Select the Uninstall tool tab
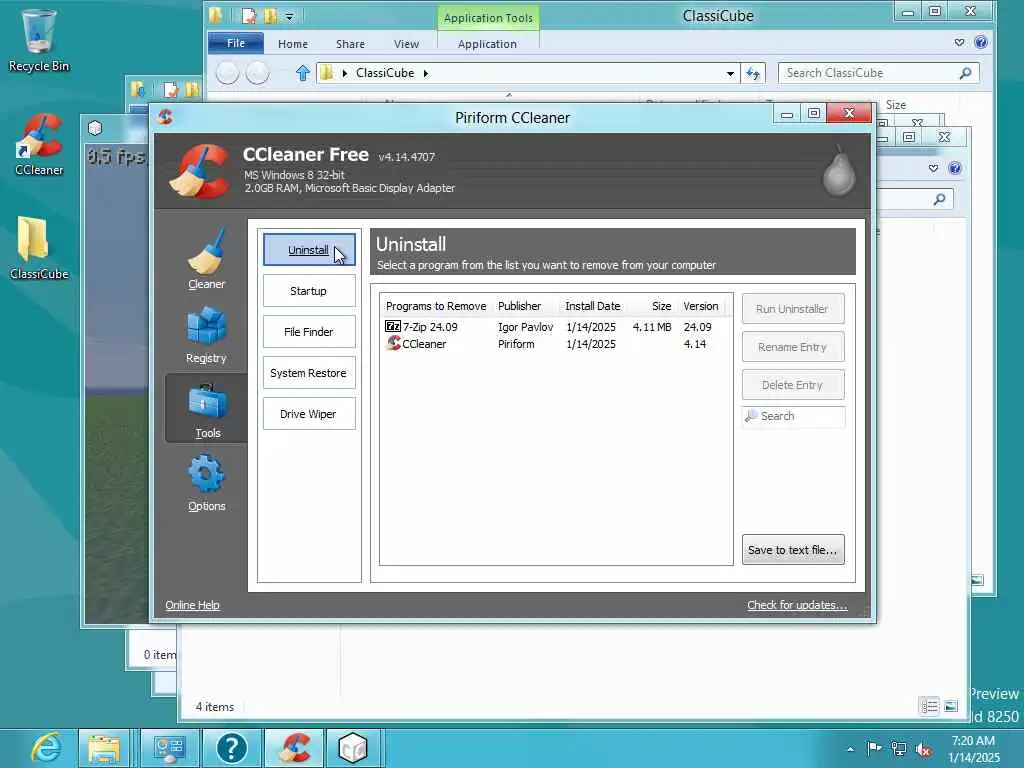1024x768 pixels. pos(309,250)
